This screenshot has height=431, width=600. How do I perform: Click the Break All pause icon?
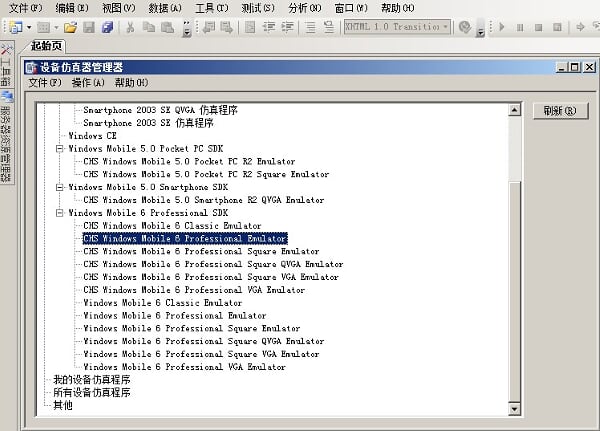point(520,27)
